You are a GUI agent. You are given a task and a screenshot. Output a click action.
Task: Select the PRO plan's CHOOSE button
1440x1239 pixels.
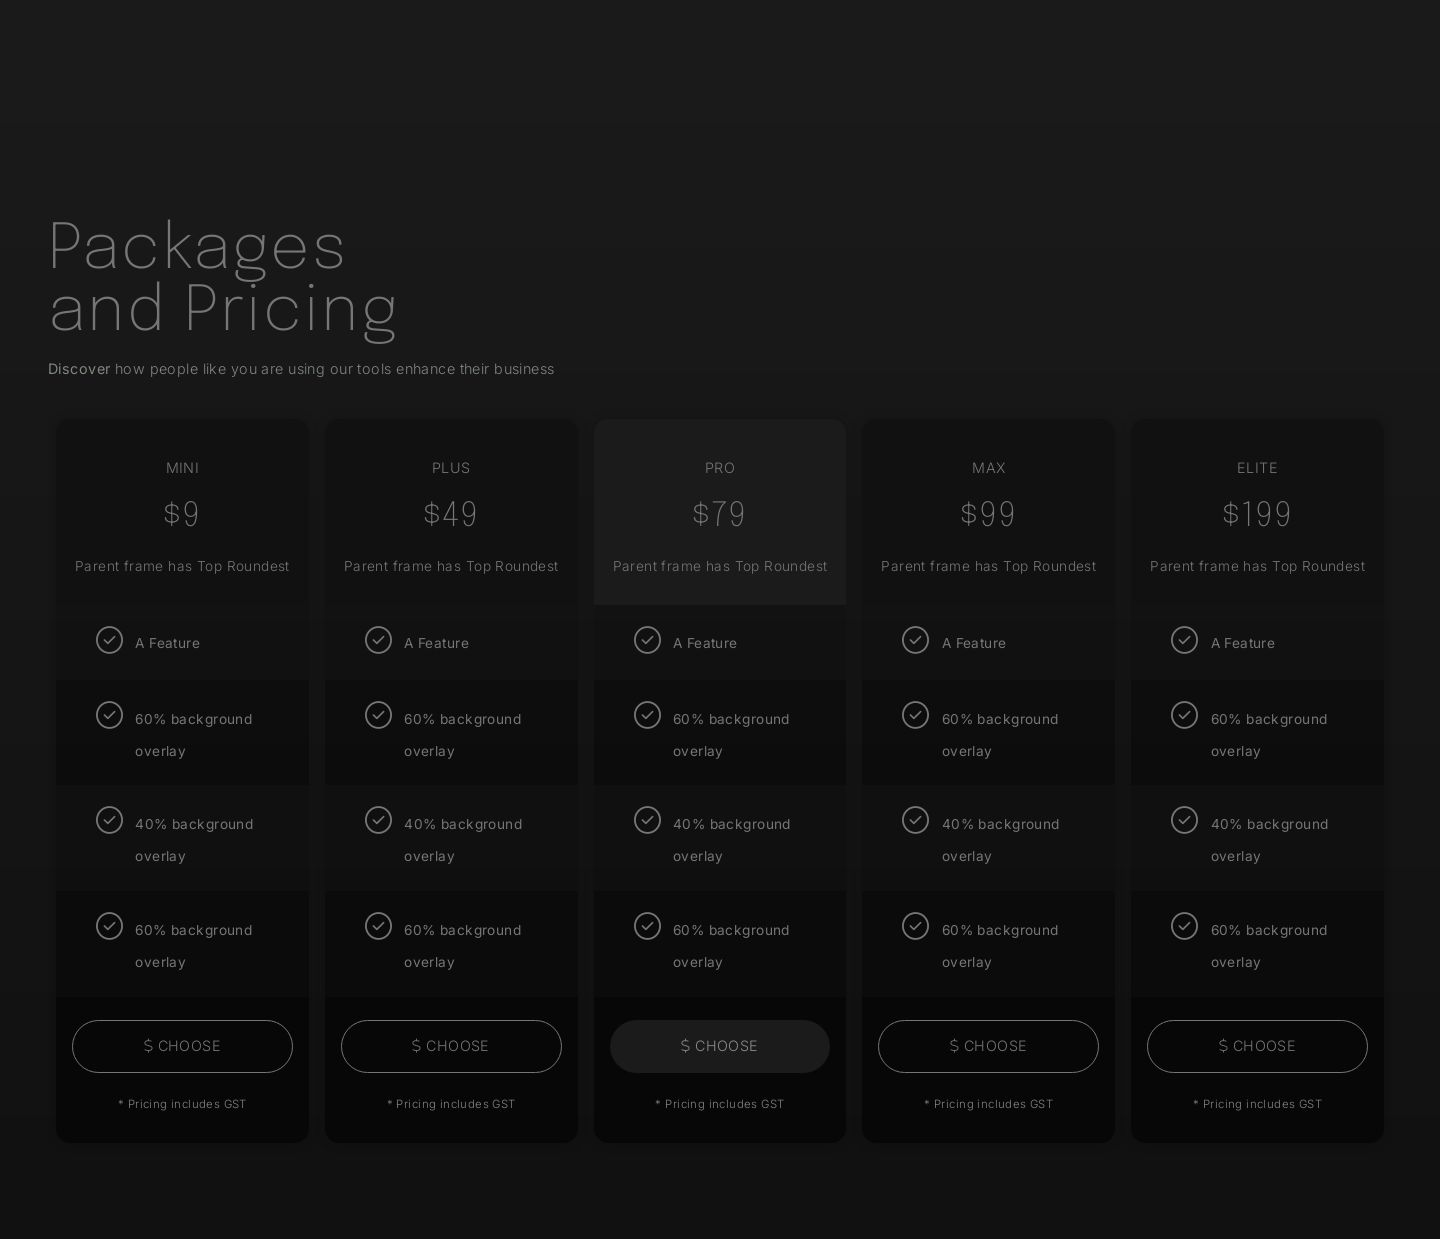pos(720,1046)
